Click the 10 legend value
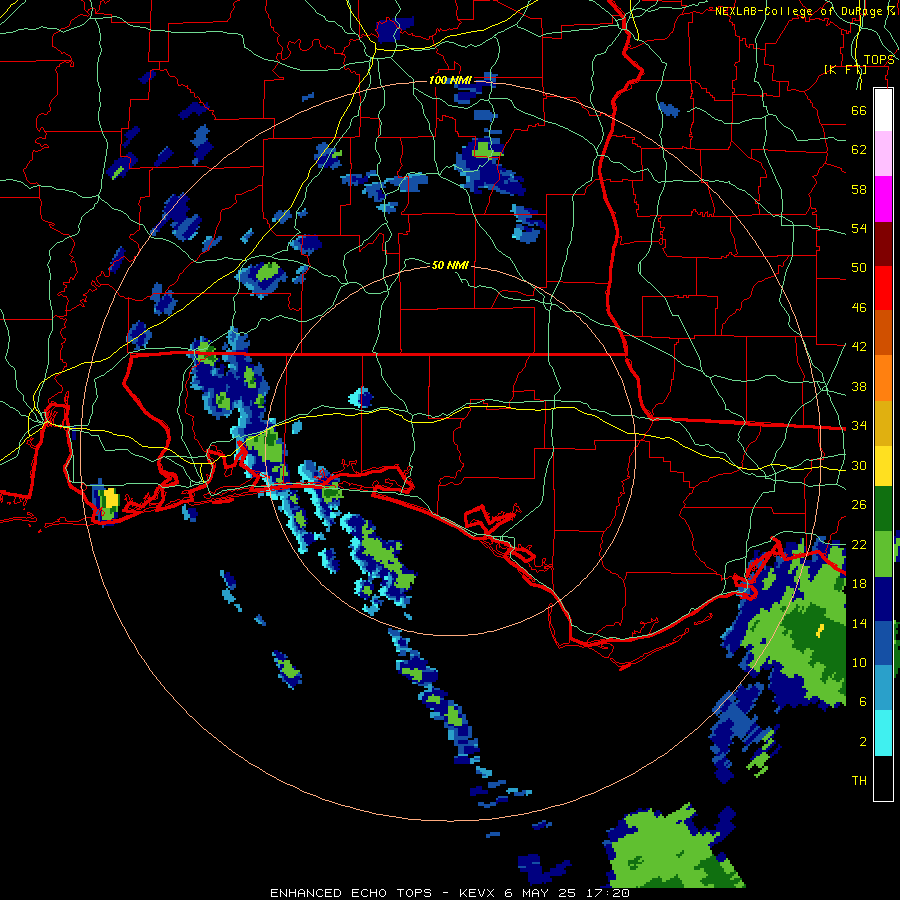This screenshot has height=900, width=900. (859, 663)
